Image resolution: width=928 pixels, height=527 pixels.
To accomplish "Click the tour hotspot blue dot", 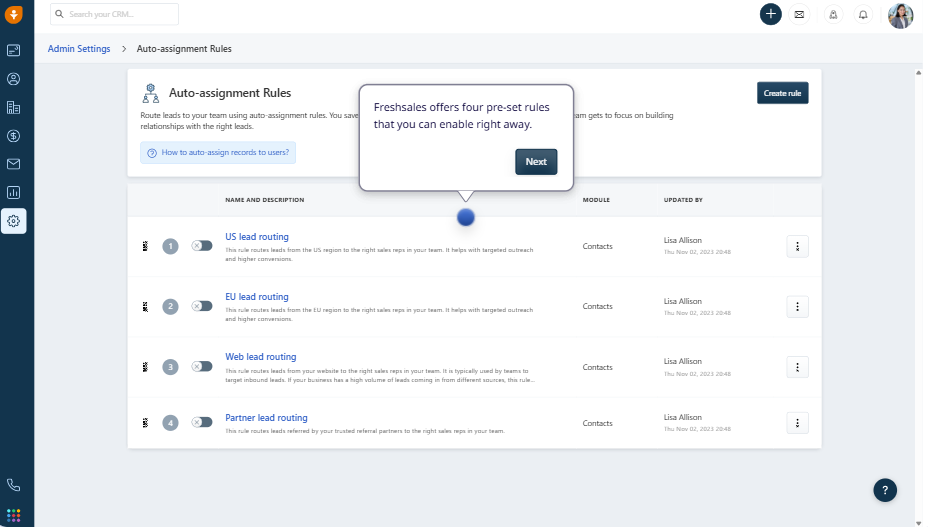I will pos(466,217).
